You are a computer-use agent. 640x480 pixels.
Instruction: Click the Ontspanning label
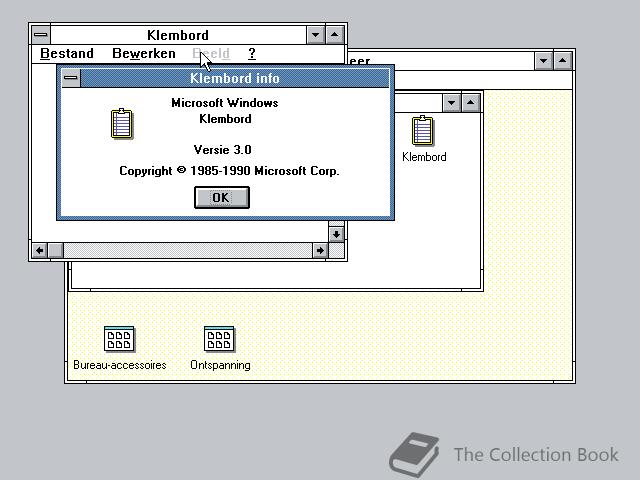click(x=220, y=365)
